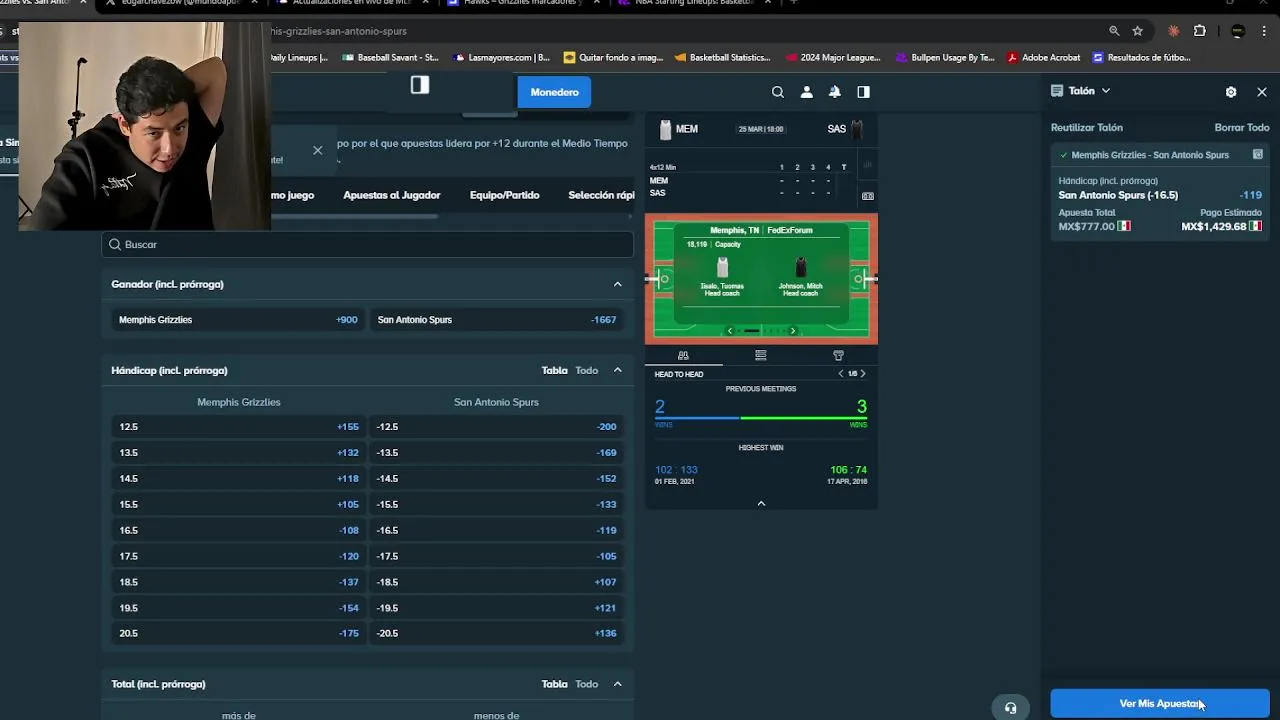Open the Adobe Acrobat bookmark
This screenshot has height=720, width=1280.
pos(1043,58)
